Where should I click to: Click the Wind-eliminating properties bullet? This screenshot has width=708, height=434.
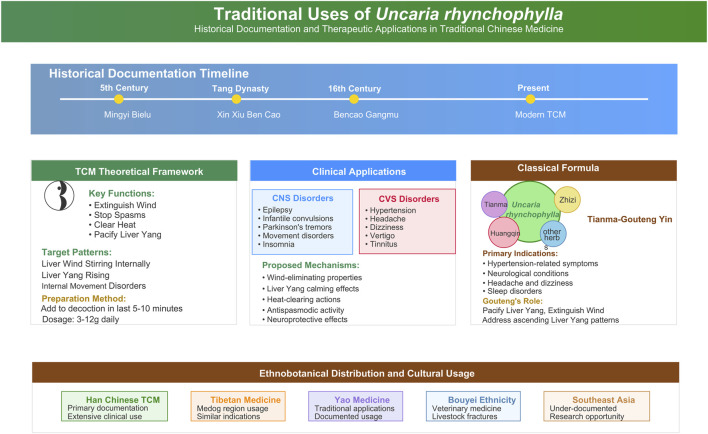coord(312,277)
